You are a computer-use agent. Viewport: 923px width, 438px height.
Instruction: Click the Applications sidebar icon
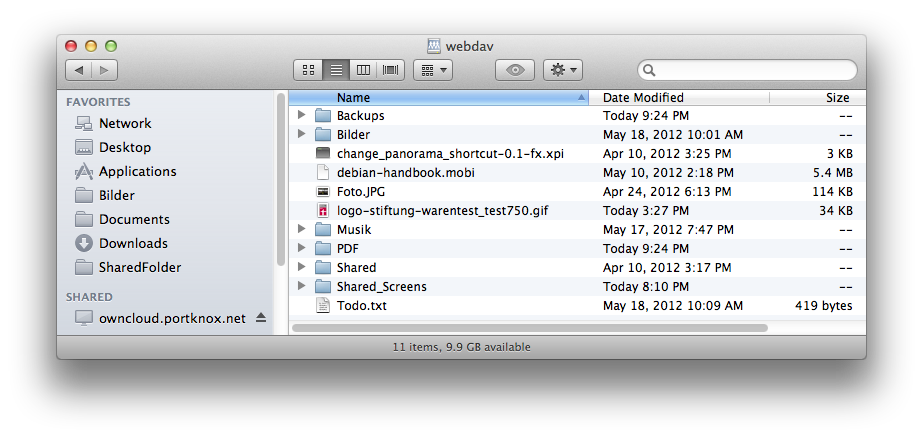coord(84,171)
